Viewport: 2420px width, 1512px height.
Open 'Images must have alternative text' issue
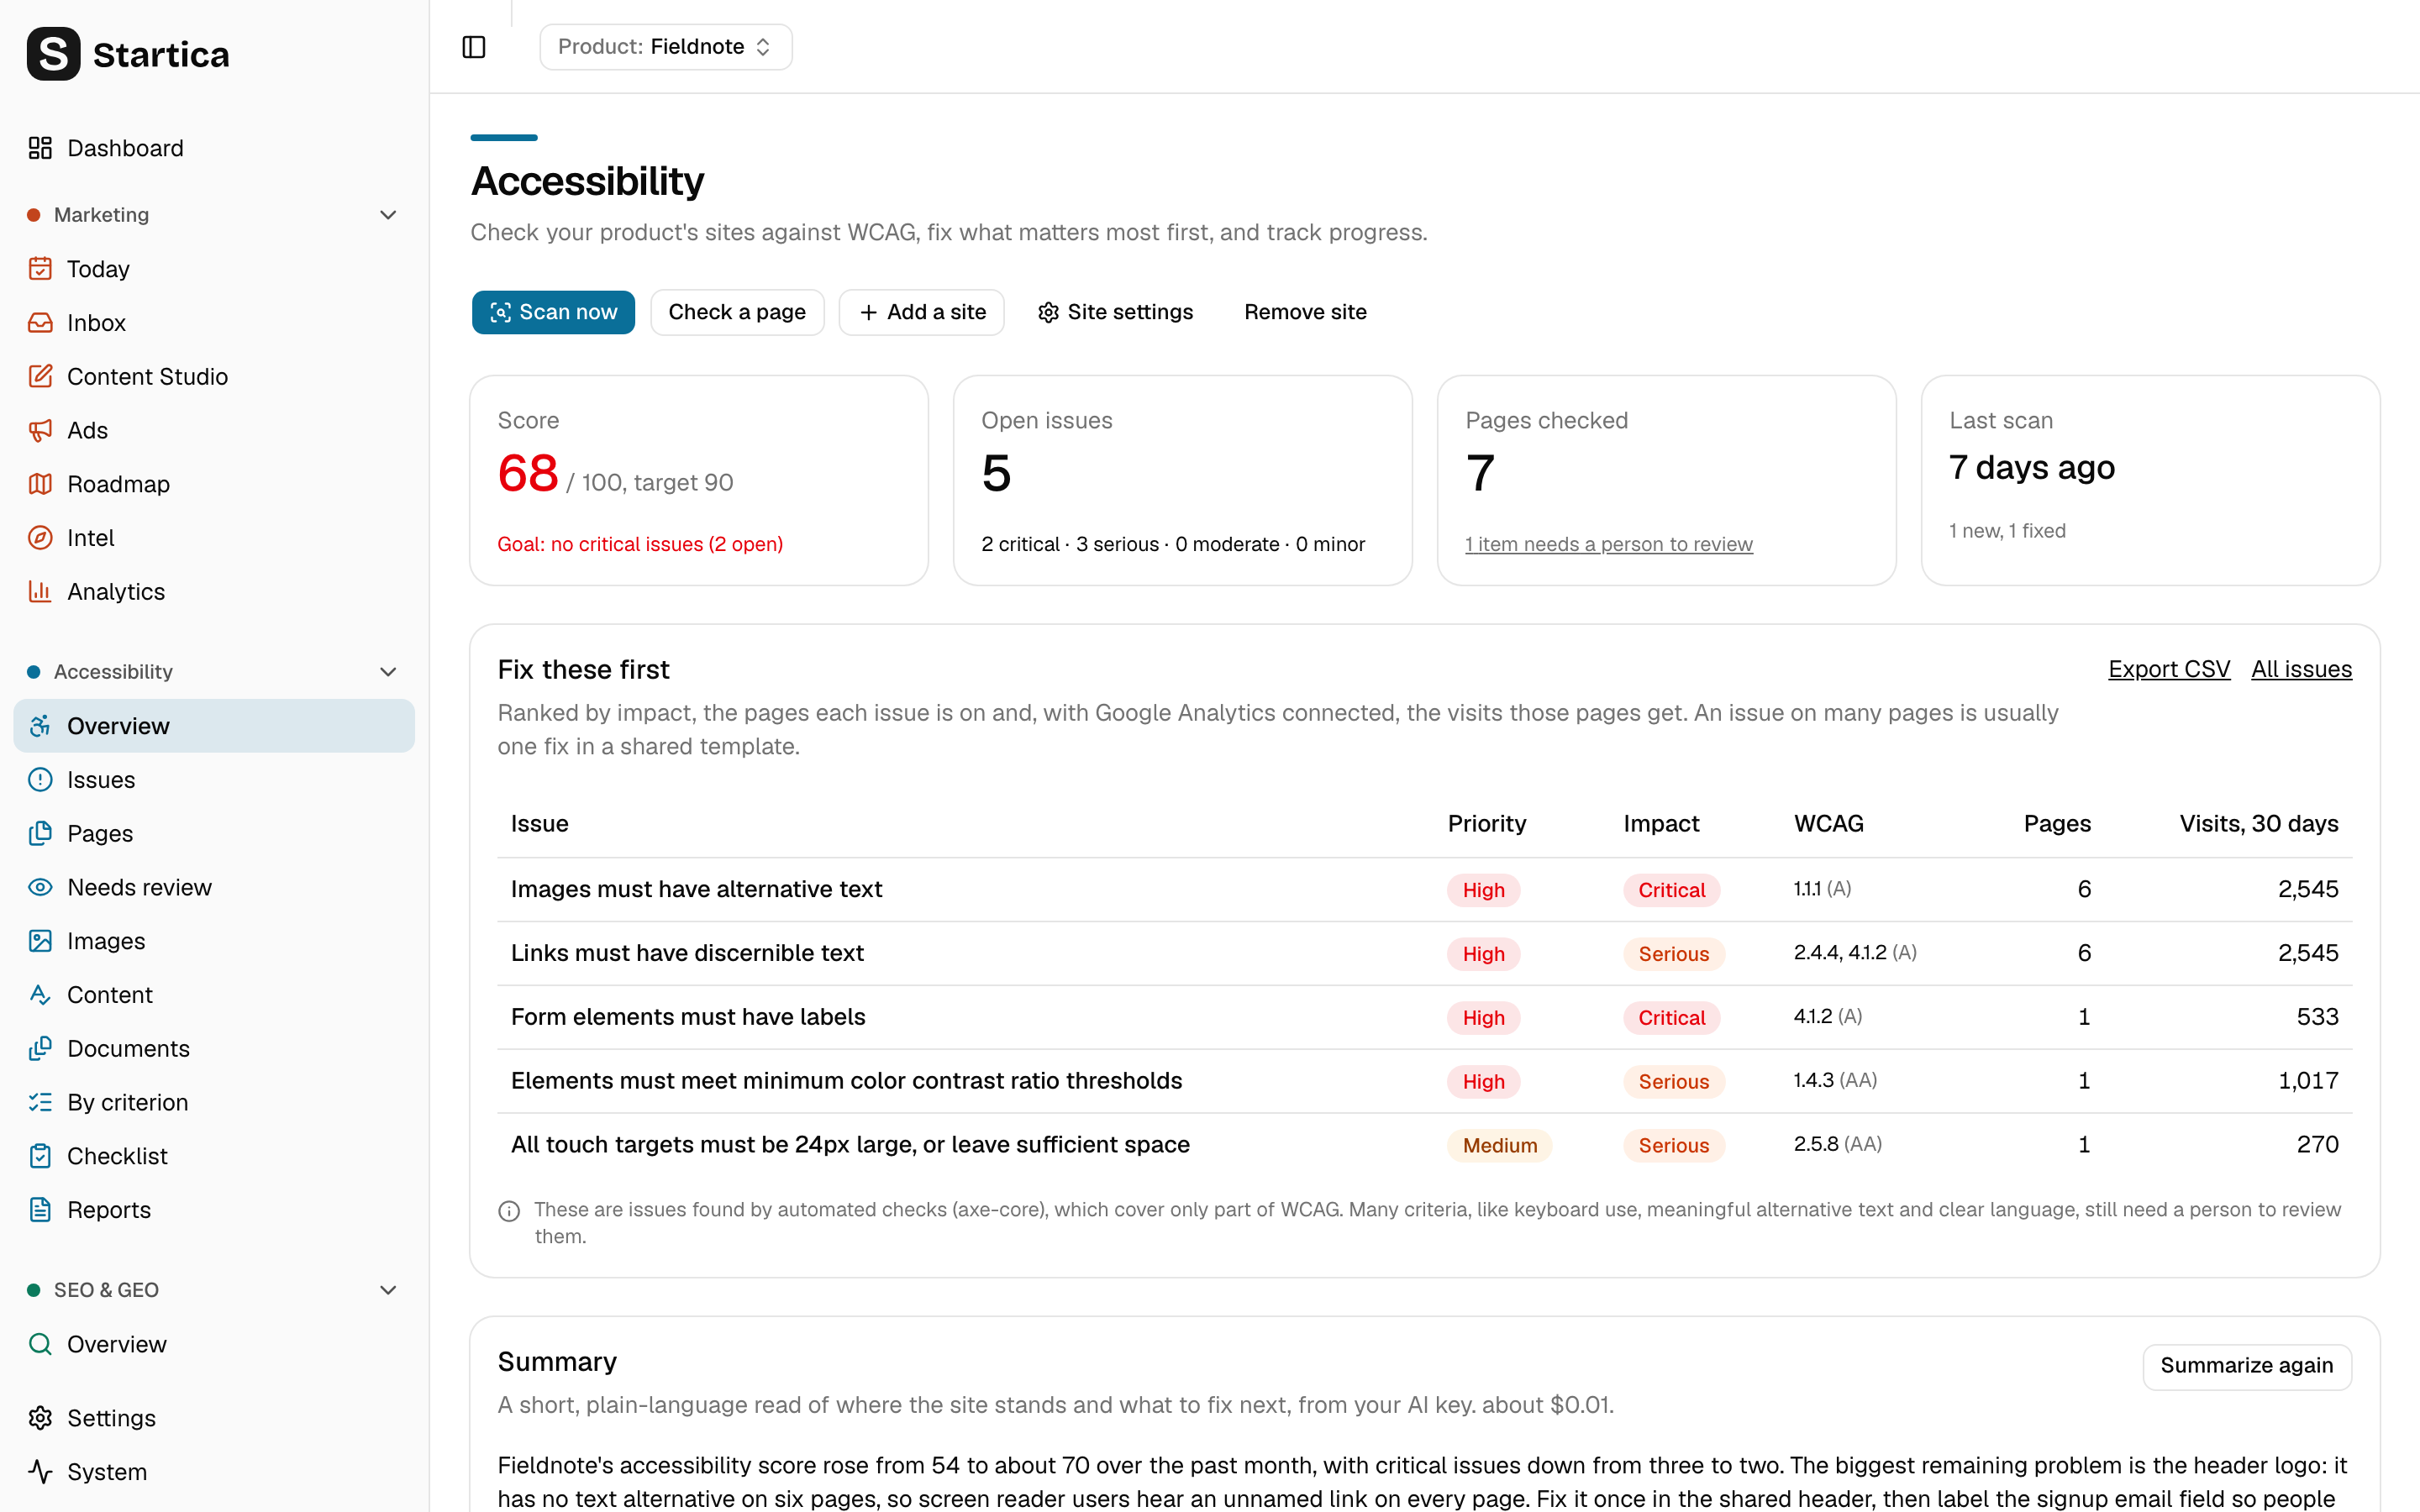(696, 889)
